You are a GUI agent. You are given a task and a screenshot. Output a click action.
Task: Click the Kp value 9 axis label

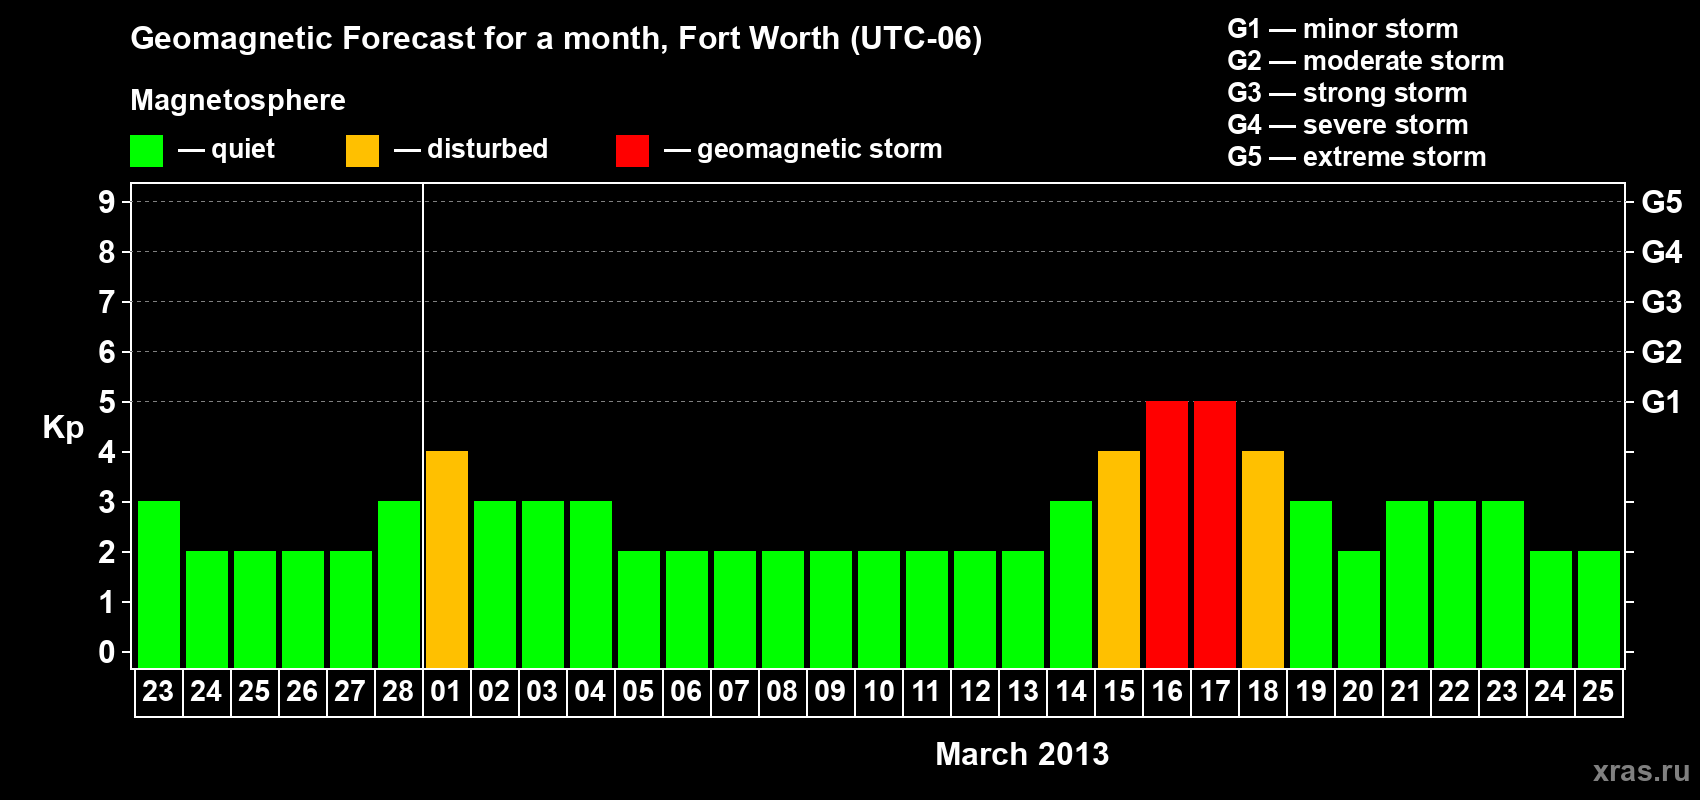point(107,202)
